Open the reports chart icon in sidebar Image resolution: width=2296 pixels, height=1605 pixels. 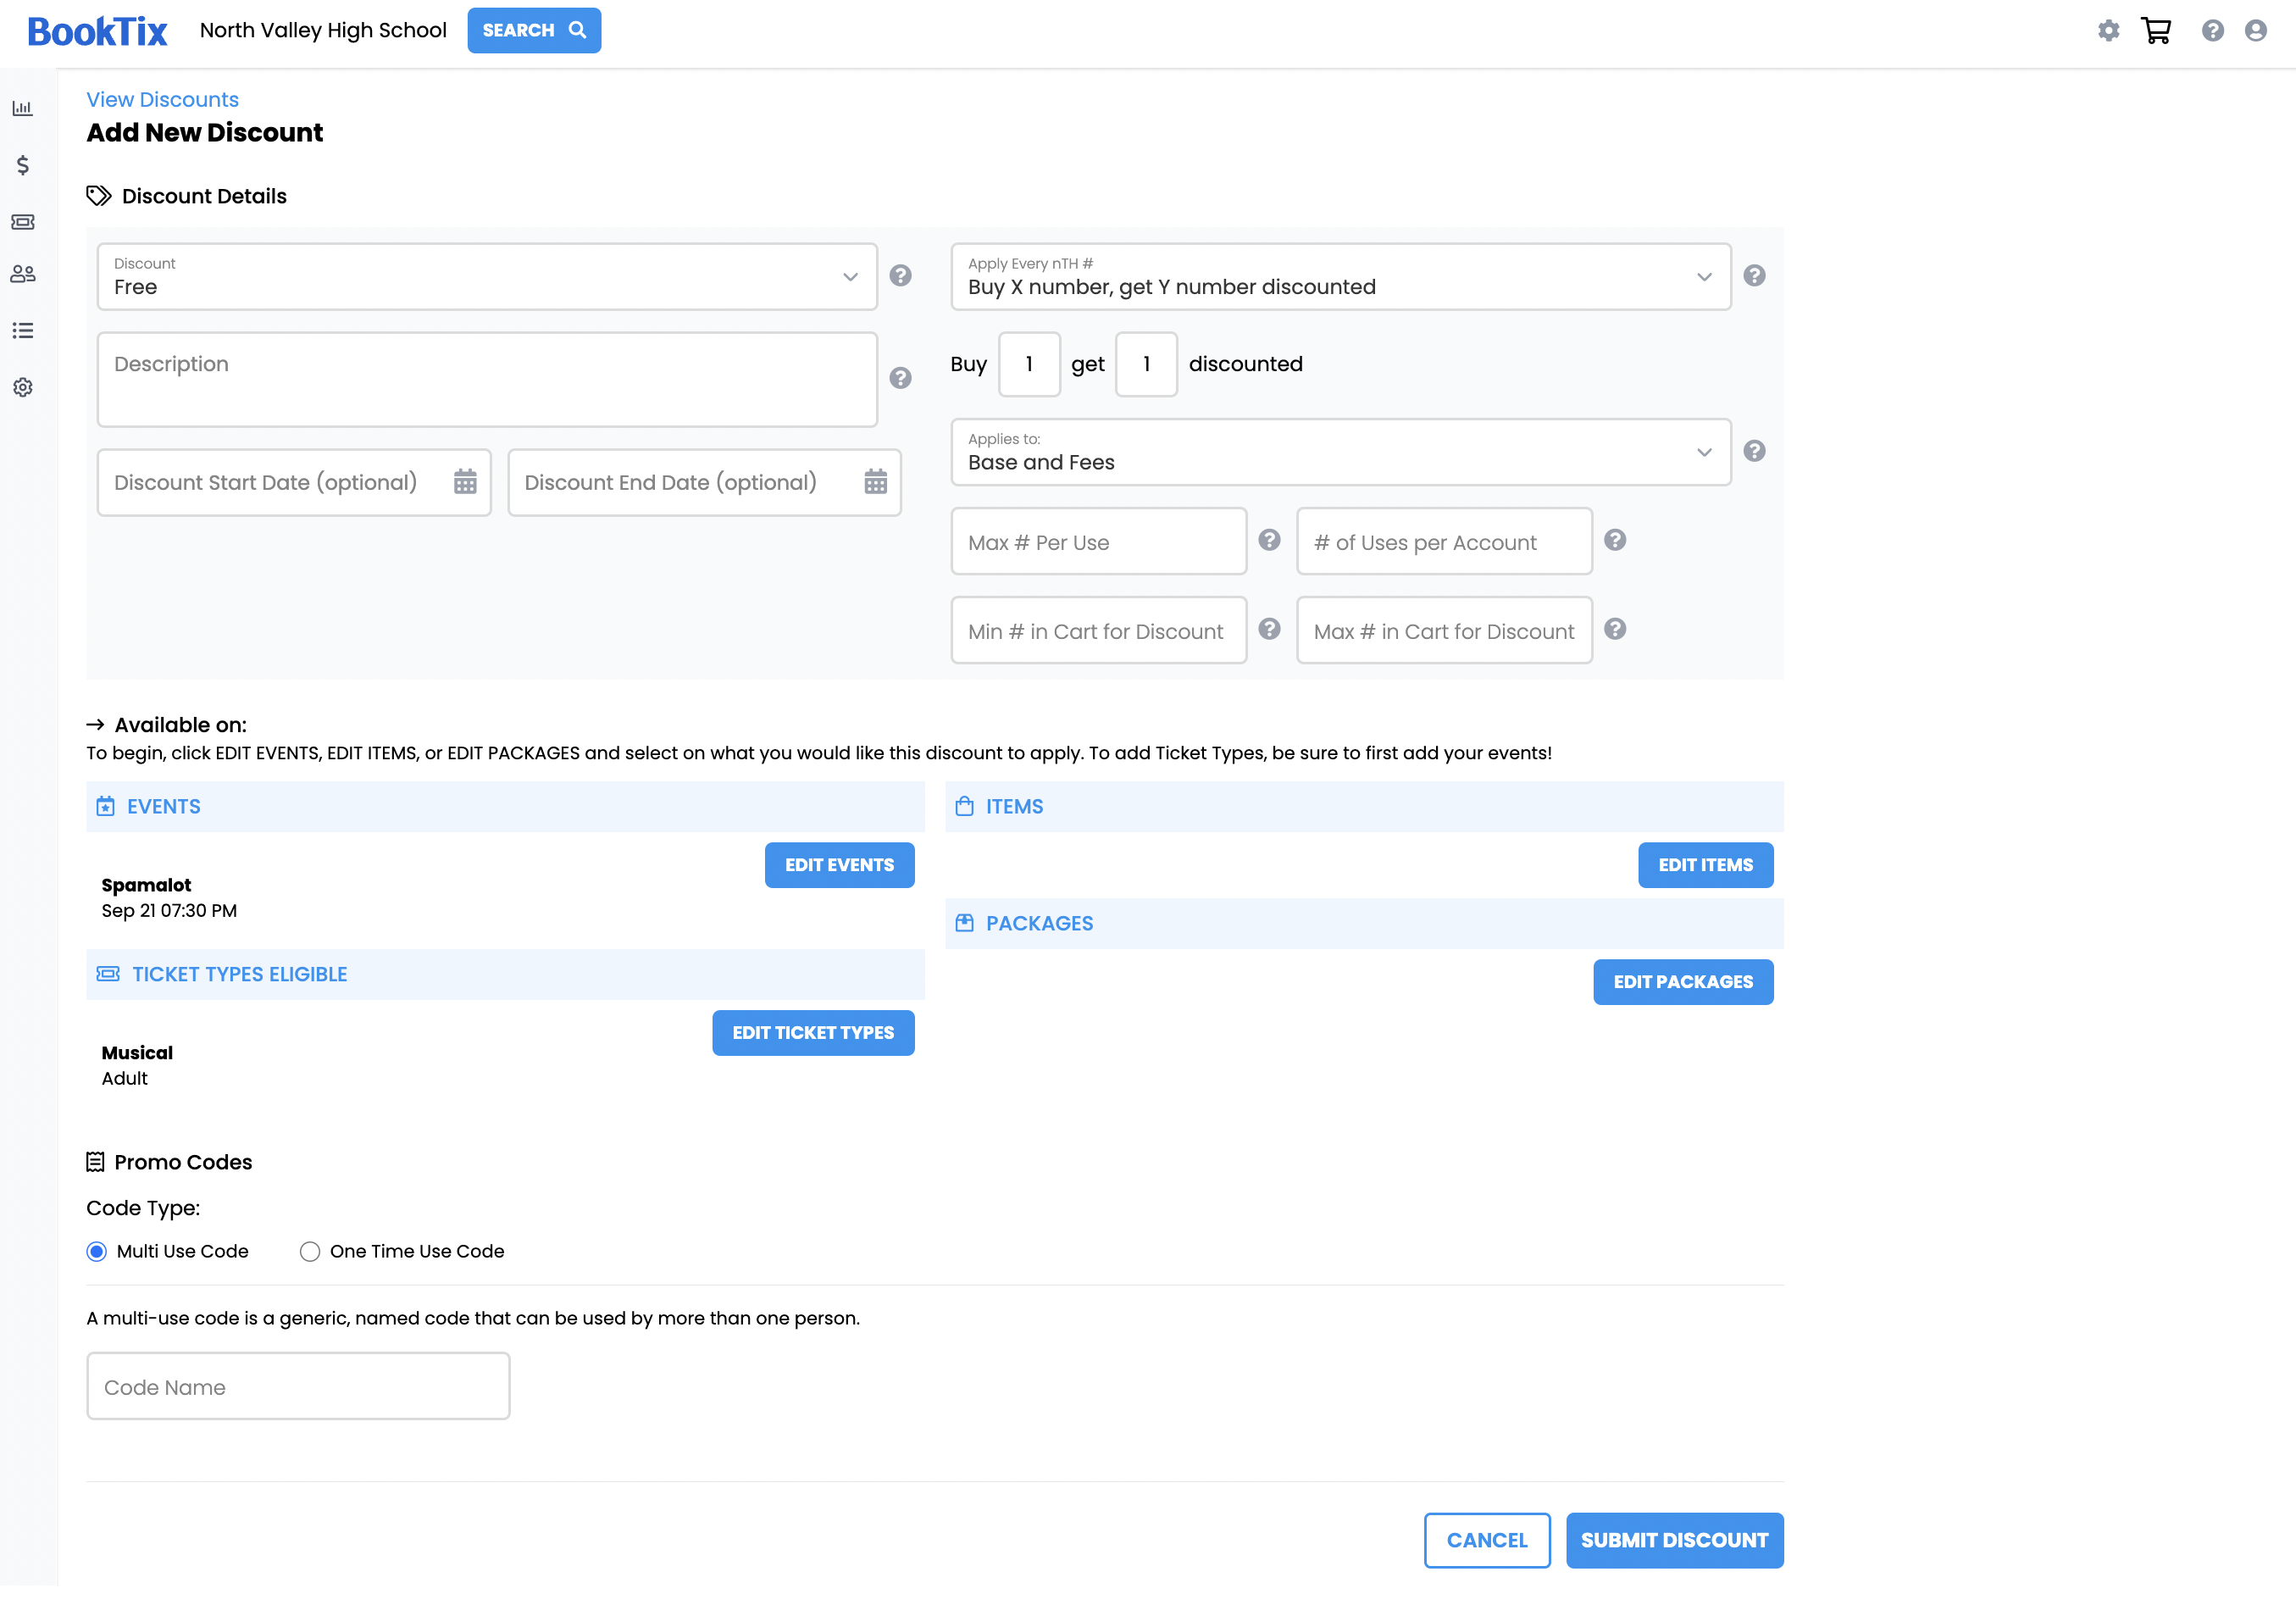click(23, 108)
